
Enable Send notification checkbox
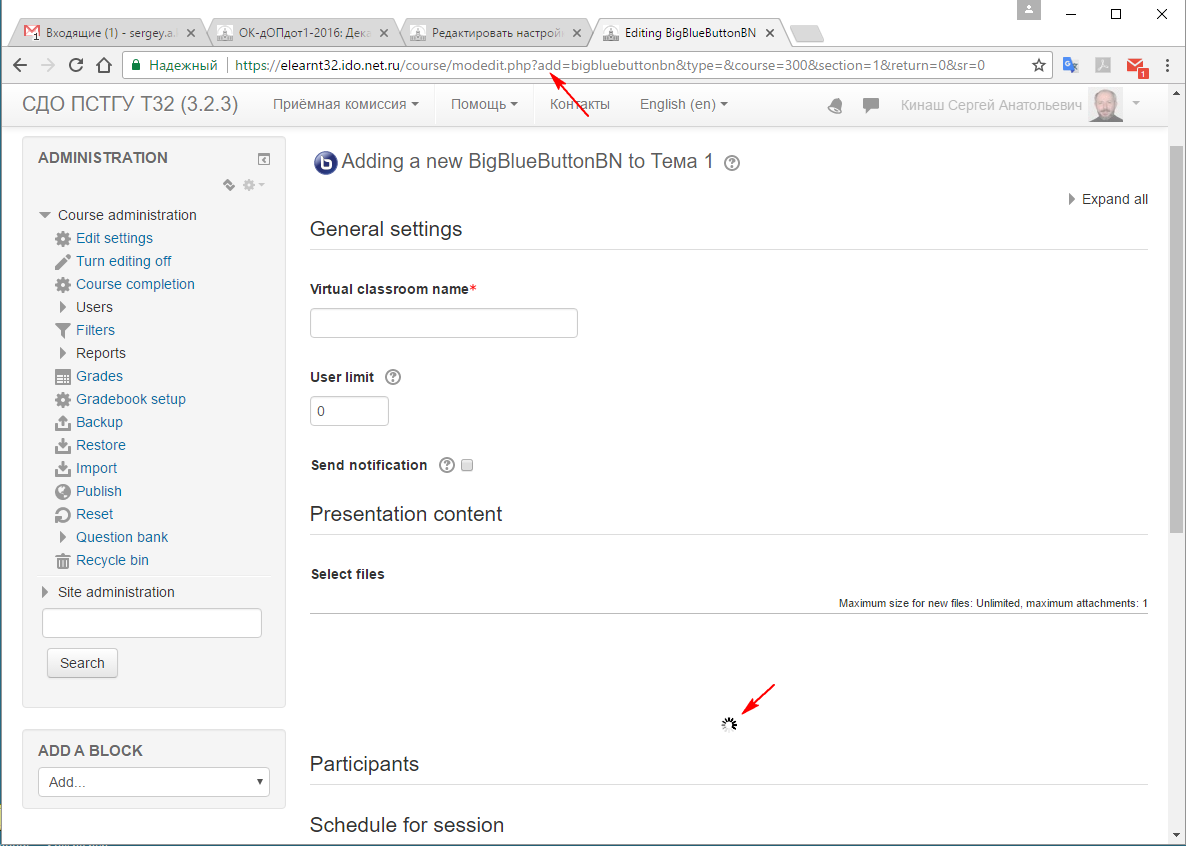click(x=467, y=465)
